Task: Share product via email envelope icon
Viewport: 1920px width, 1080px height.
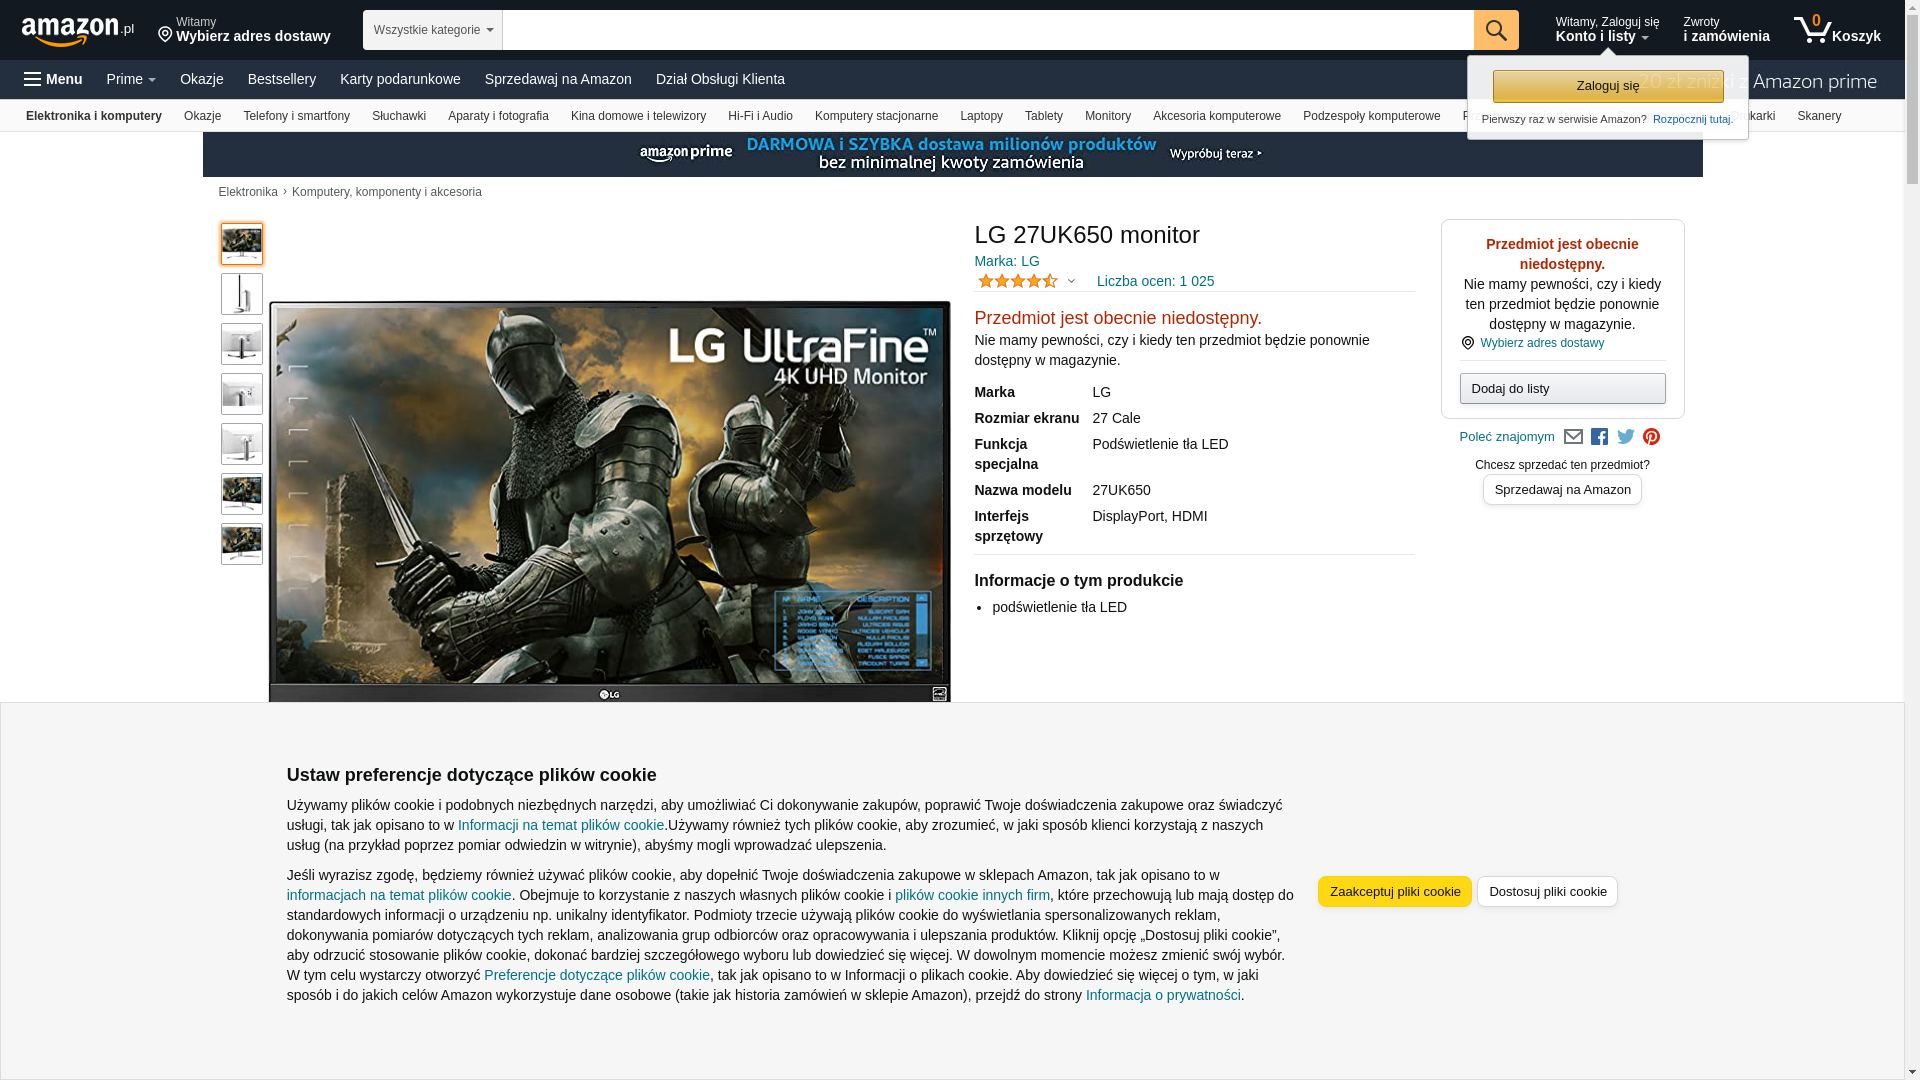Action: click(x=1573, y=437)
